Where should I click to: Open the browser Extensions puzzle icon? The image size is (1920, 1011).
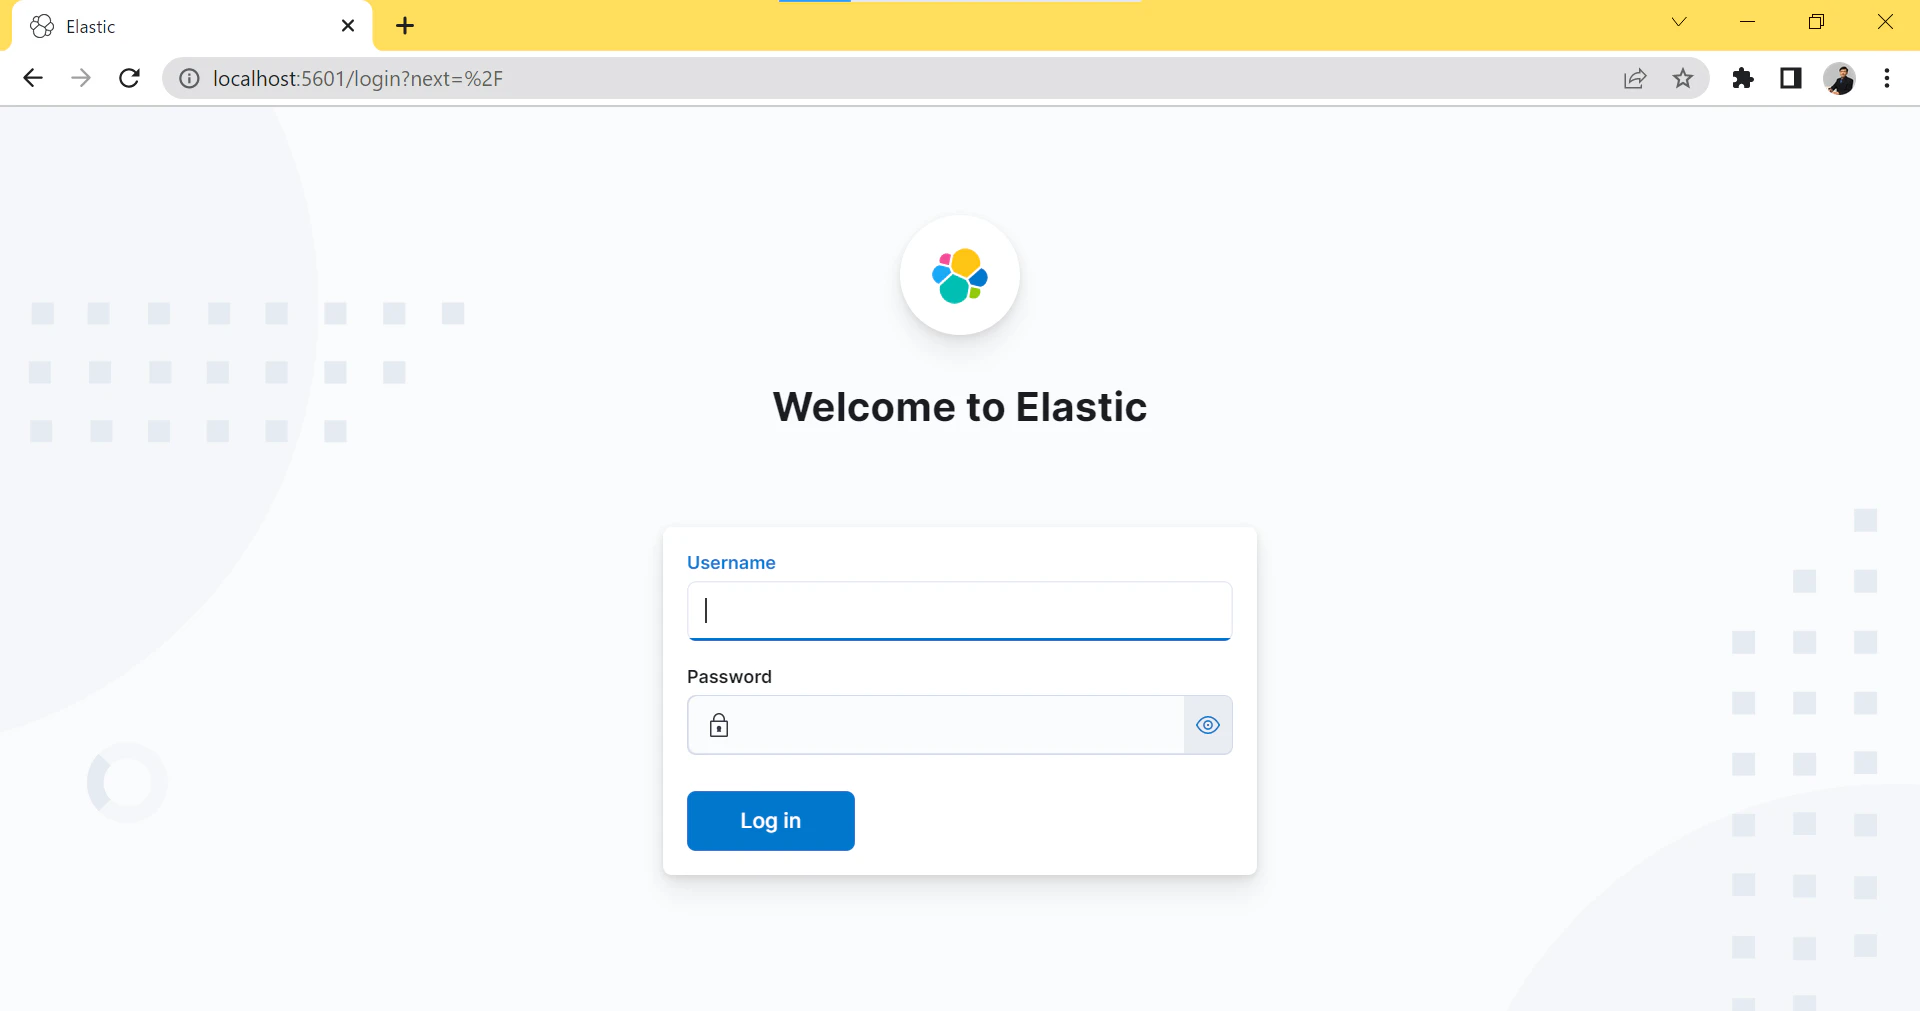(1743, 78)
